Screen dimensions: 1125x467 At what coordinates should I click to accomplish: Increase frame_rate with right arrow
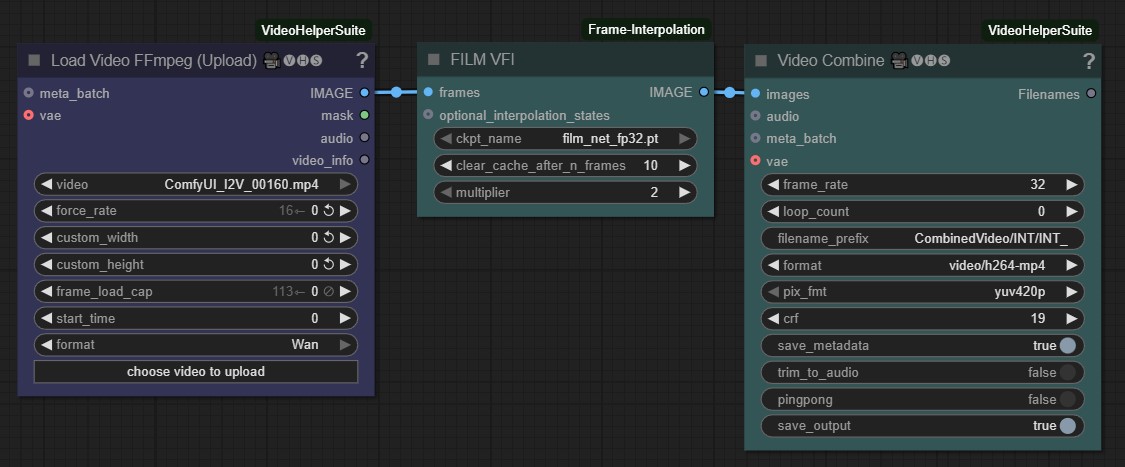tap(1072, 185)
